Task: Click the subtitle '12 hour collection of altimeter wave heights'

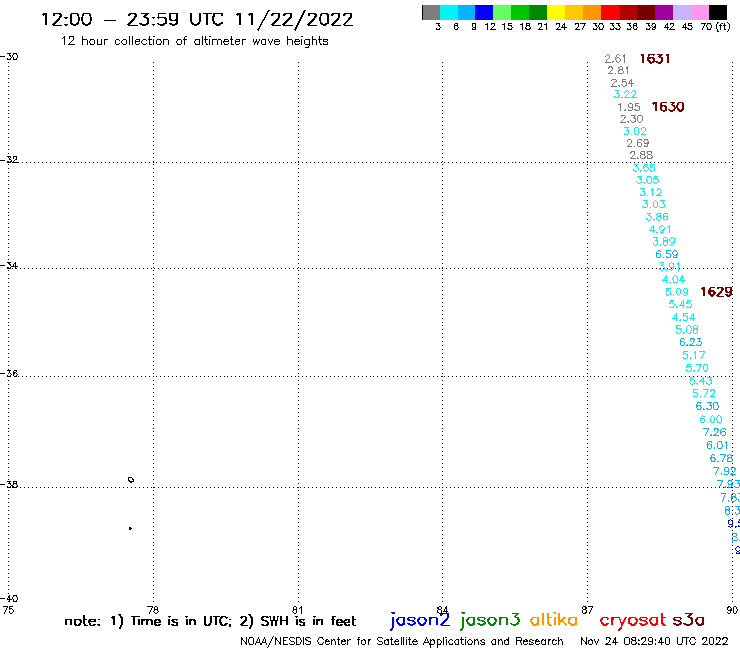Action: point(194,41)
